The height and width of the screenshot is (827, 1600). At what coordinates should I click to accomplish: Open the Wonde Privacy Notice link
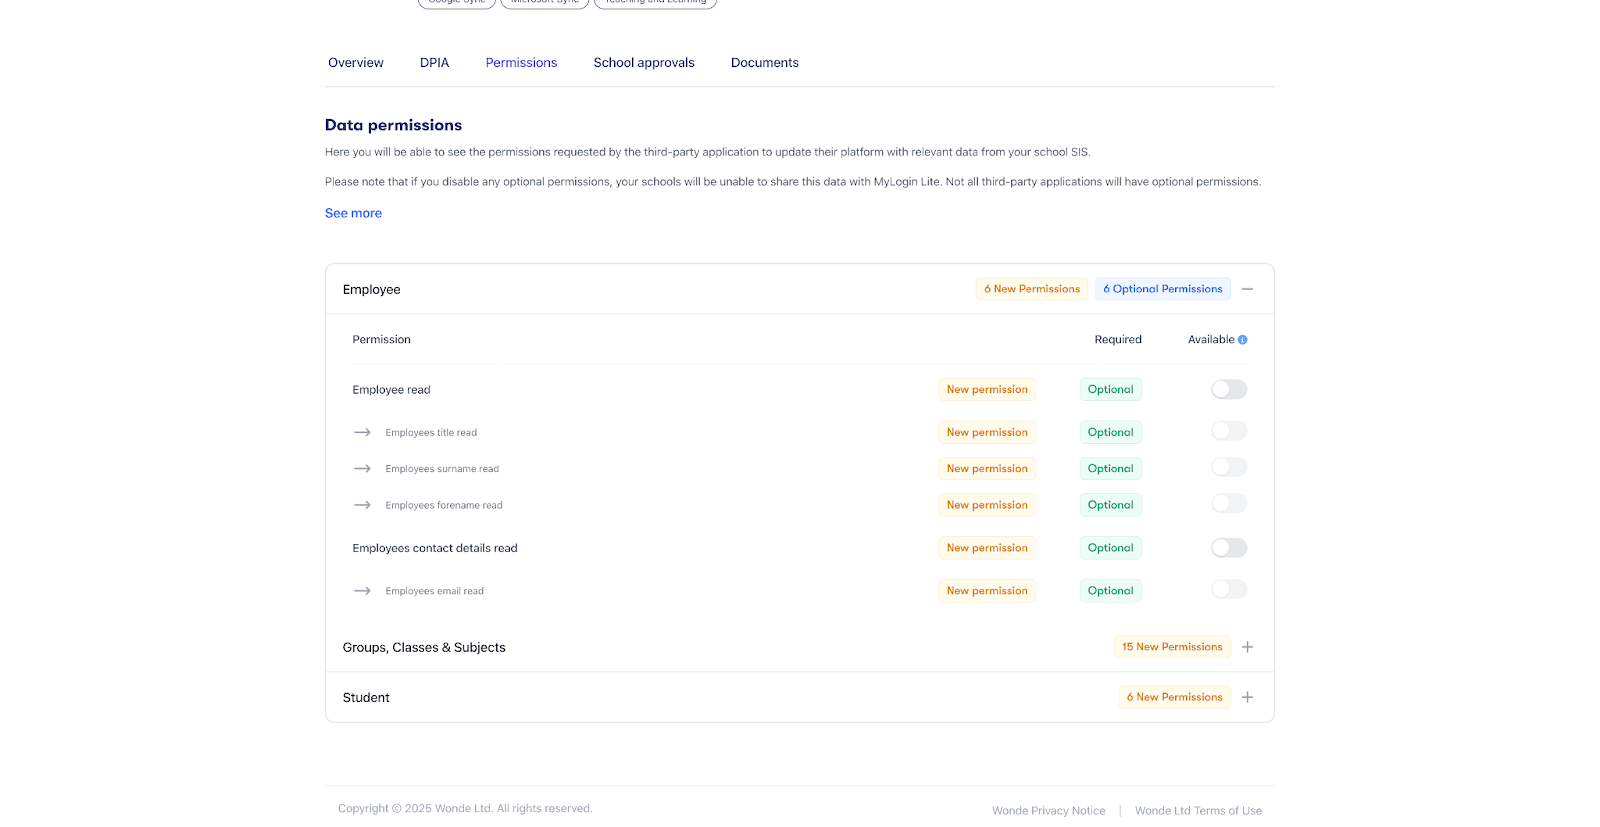point(1048,811)
